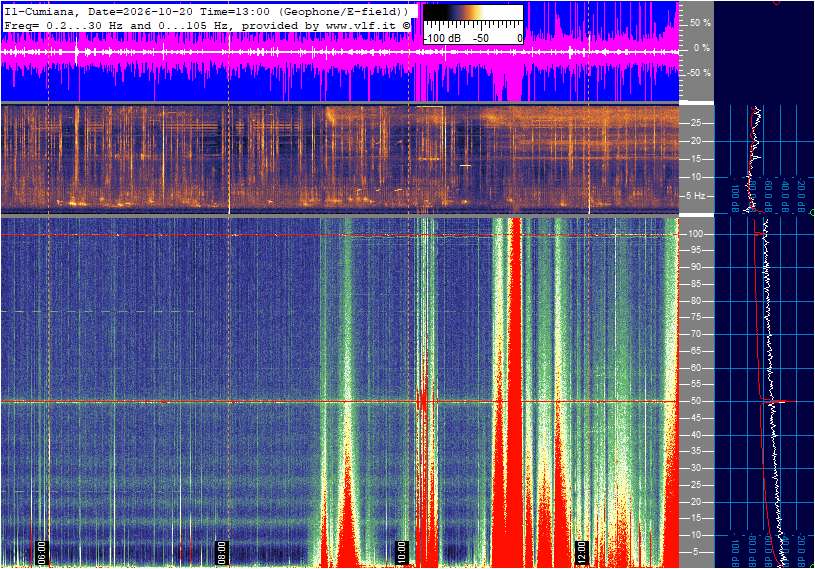Click the '0 %' amplitude axis label
Screen dimensions: 815x569
tap(701, 48)
